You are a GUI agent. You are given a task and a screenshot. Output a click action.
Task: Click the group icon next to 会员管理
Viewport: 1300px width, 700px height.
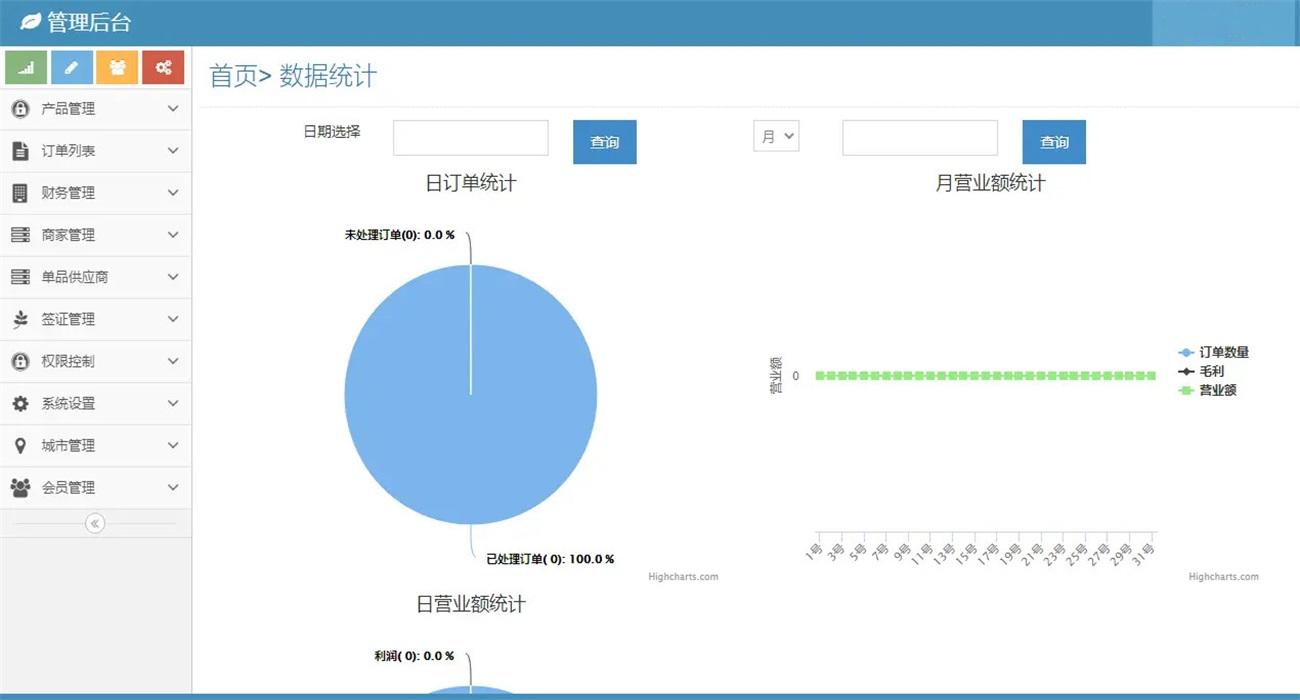20,487
